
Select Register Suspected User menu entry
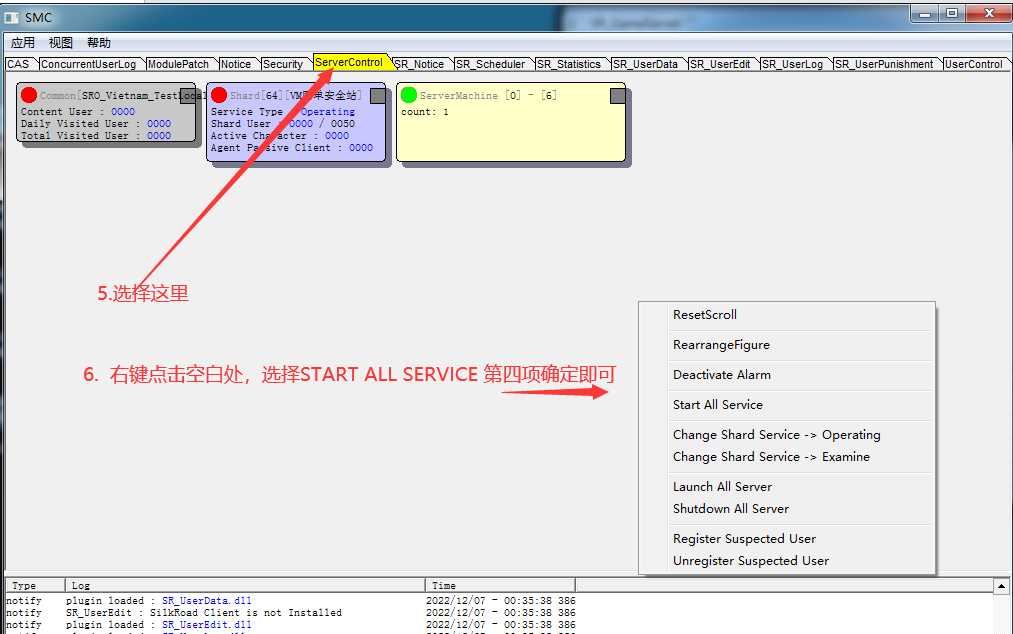pos(744,539)
